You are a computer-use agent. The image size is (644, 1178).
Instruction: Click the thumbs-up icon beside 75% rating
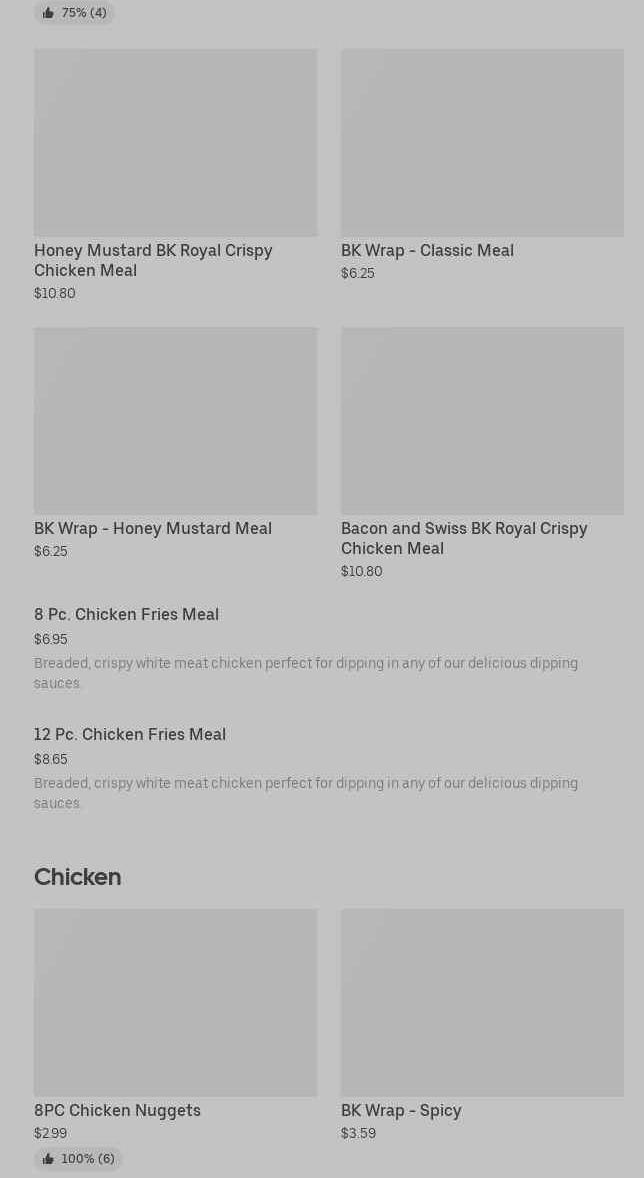48,13
